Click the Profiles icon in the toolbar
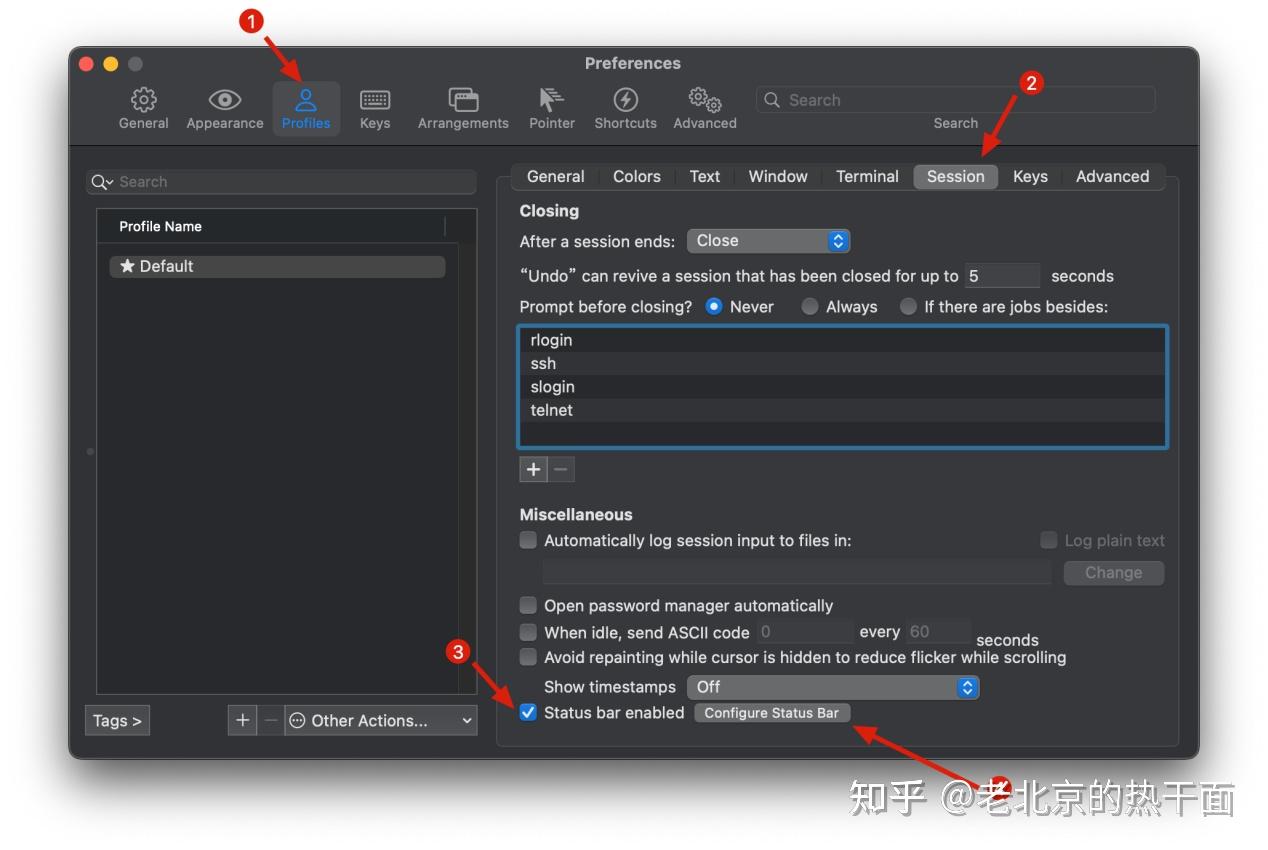 pos(306,107)
